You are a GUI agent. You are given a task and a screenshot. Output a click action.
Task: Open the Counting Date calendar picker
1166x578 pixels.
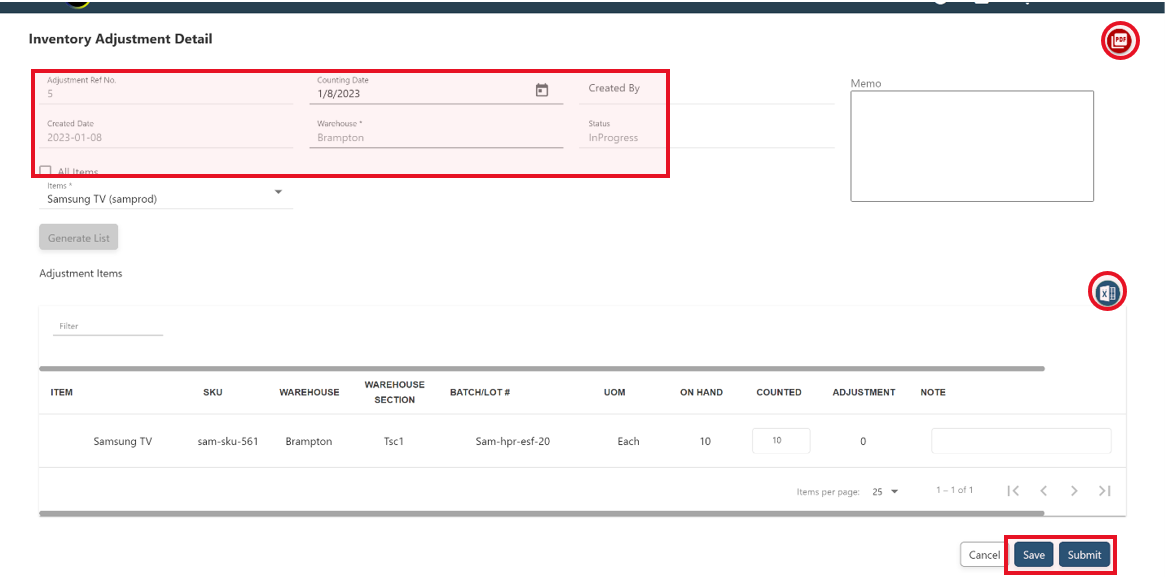pyautogui.click(x=541, y=90)
